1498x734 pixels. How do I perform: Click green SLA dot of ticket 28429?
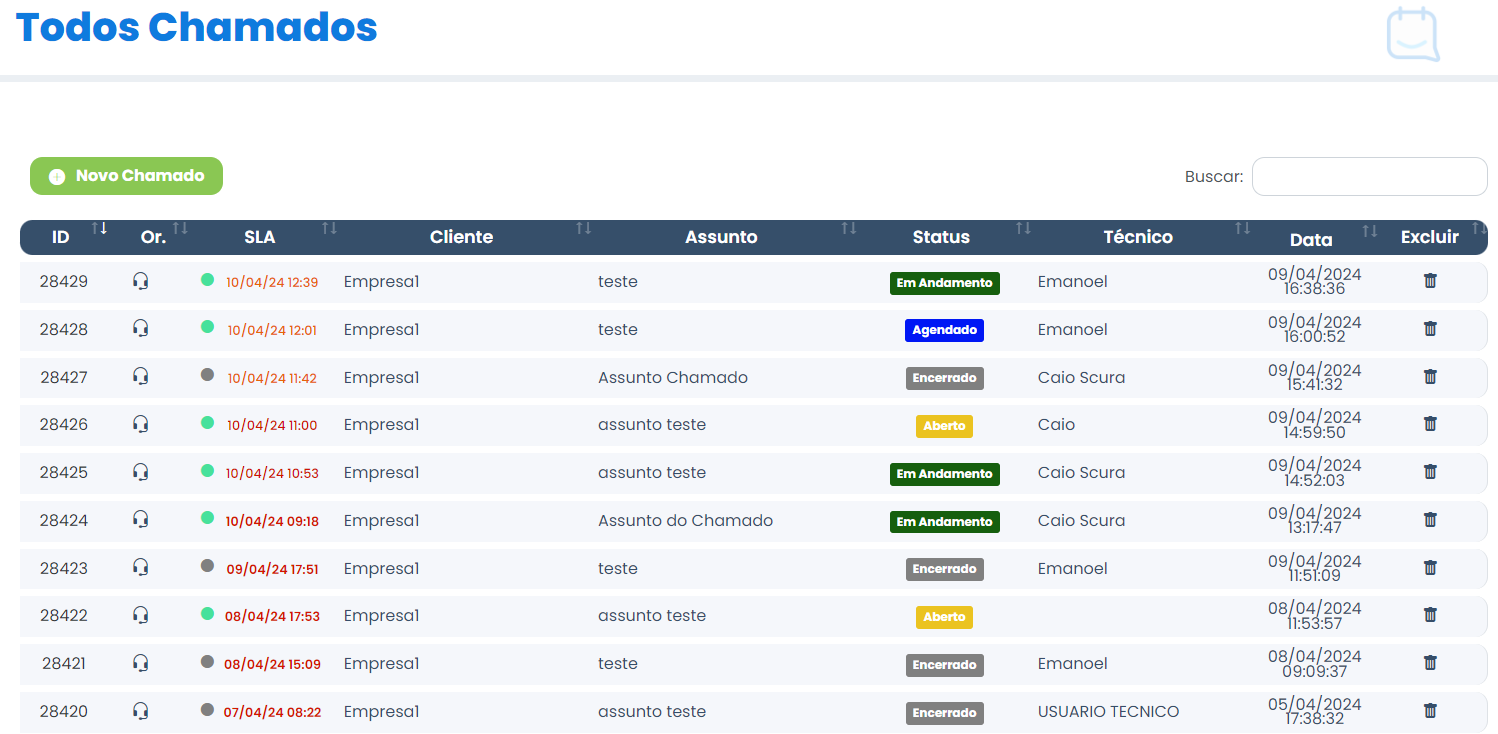point(207,279)
